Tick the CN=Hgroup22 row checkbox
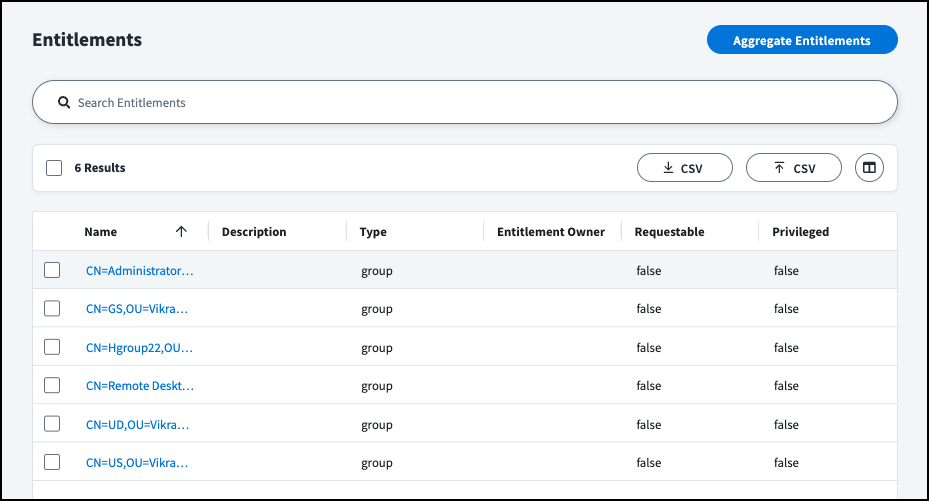 coord(52,347)
